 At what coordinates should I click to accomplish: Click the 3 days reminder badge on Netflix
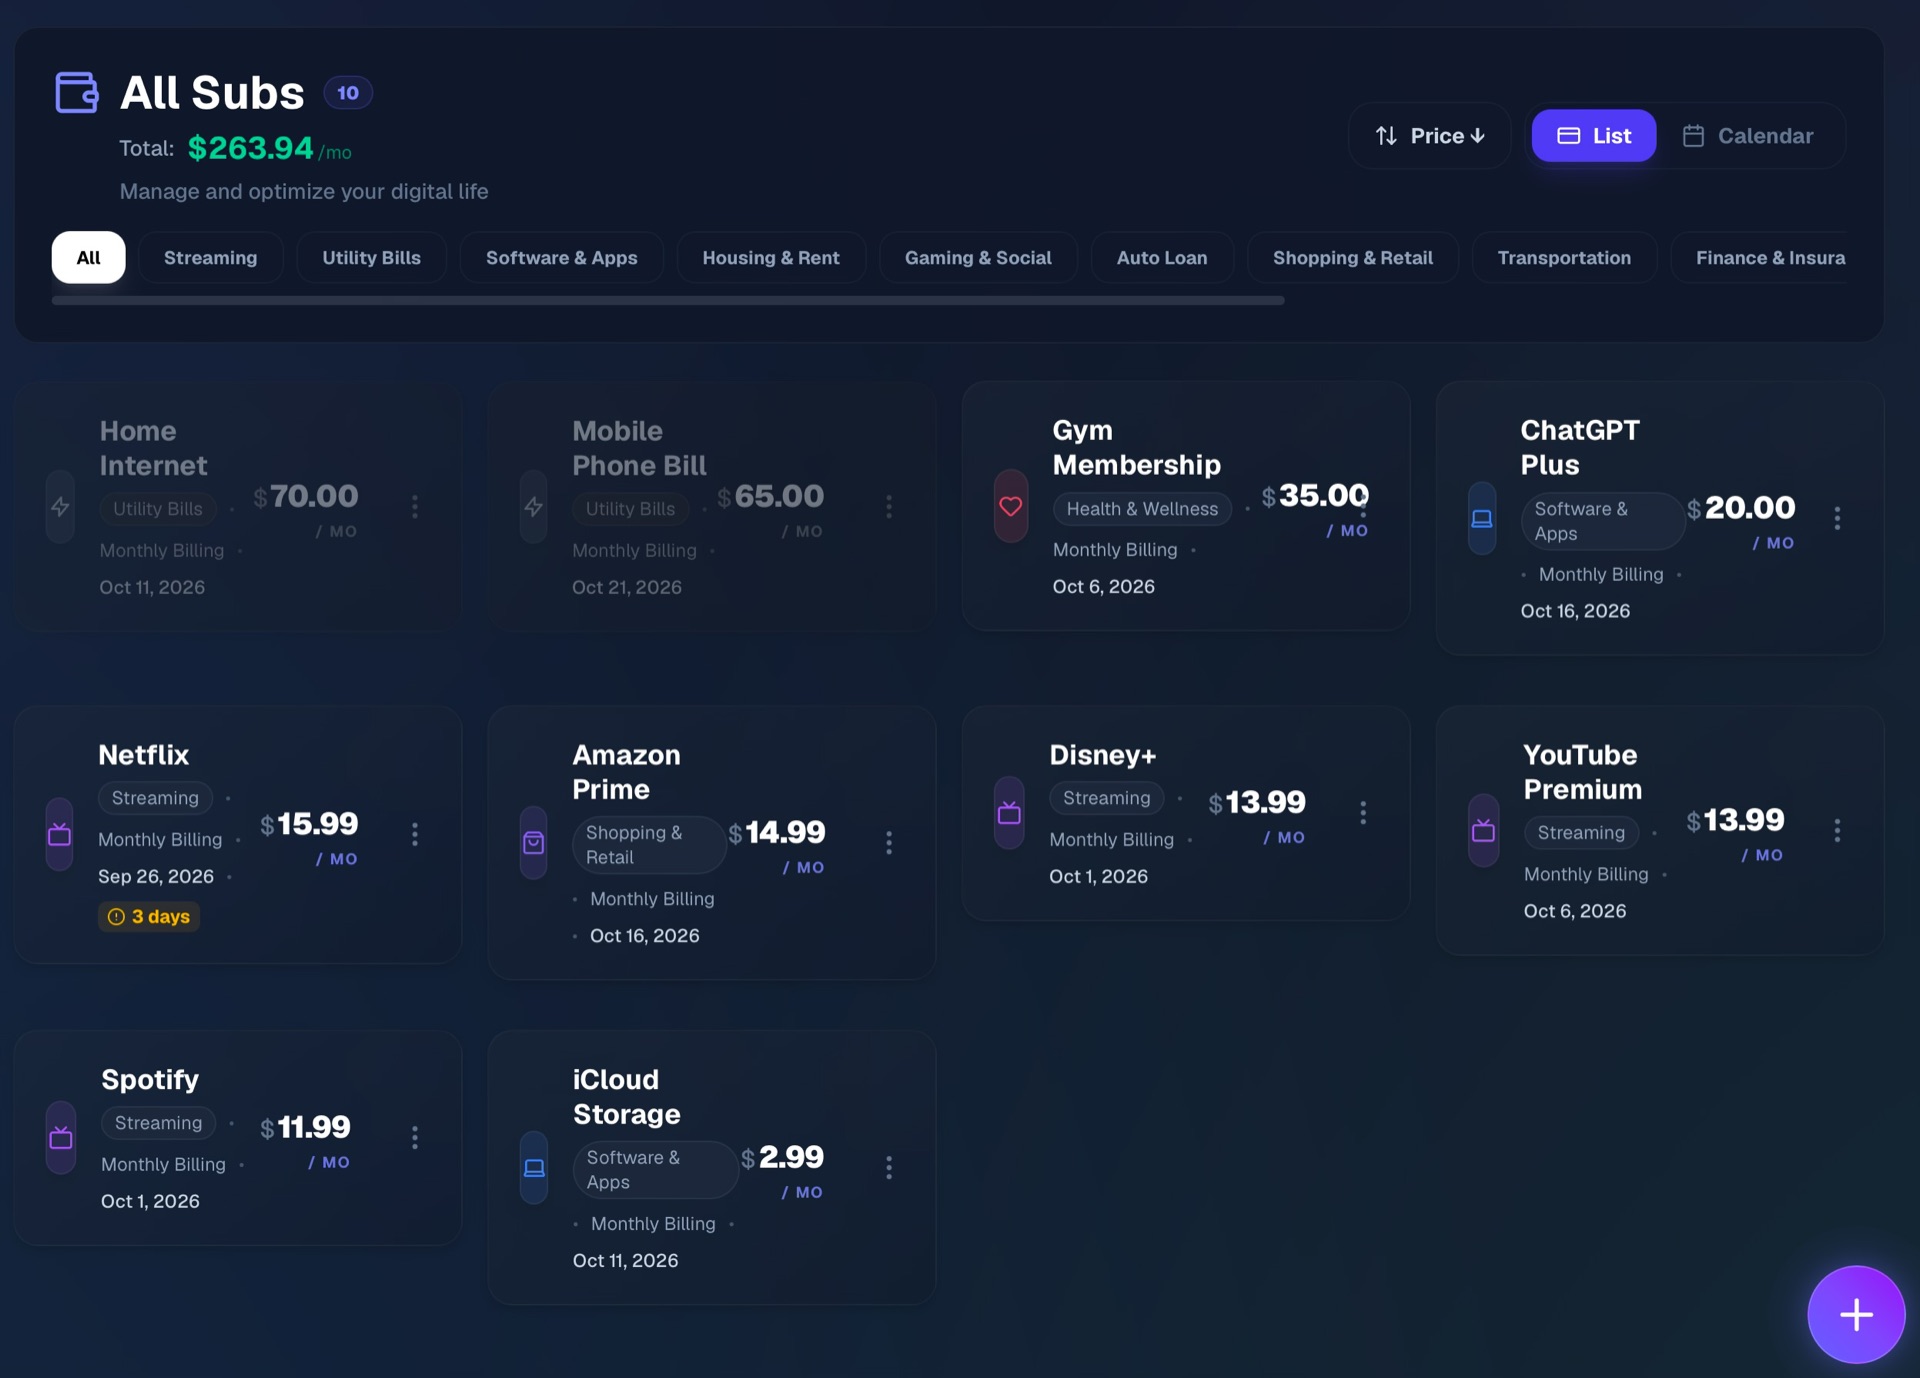coord(149,917)
